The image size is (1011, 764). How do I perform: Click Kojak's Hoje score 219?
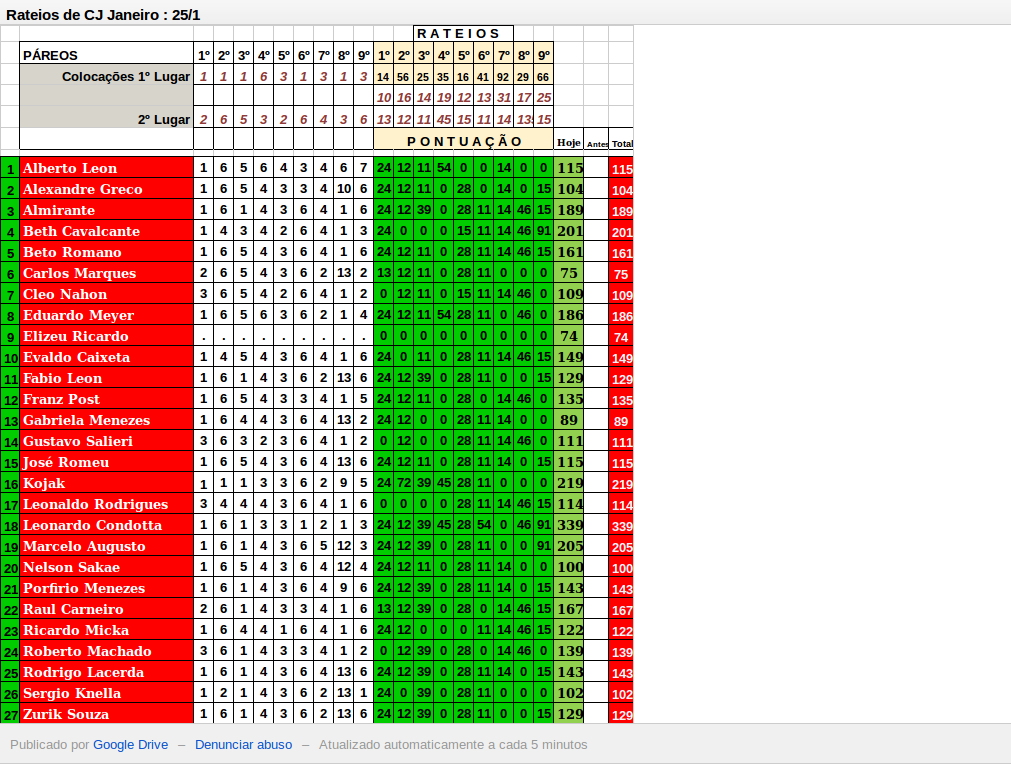569,483
